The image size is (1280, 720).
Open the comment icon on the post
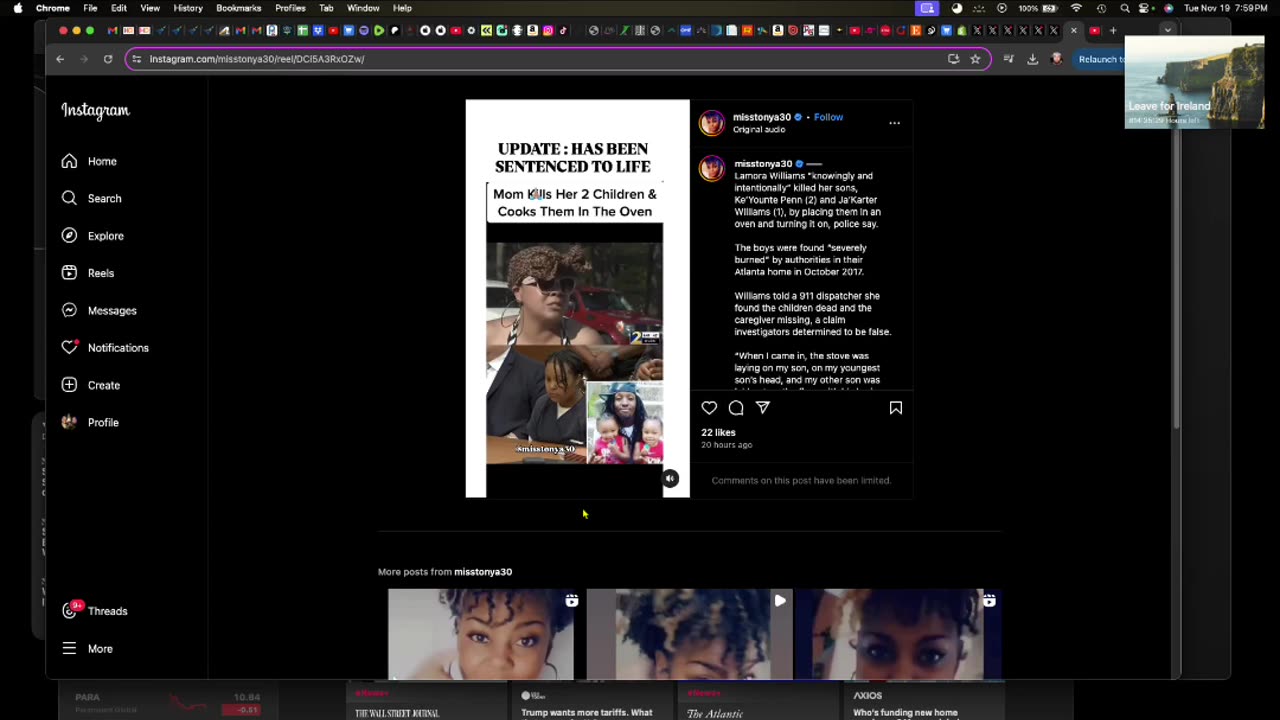(x=736, y=408)
